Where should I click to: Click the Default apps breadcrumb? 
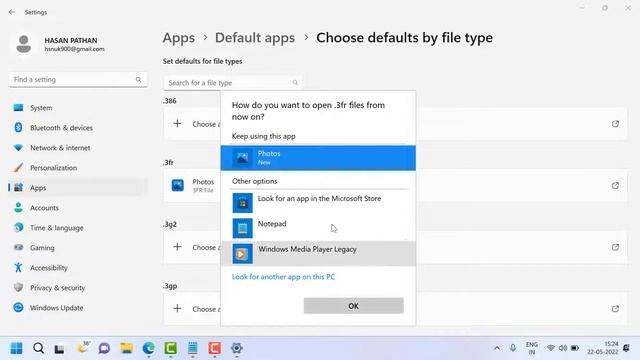(255, 38)
